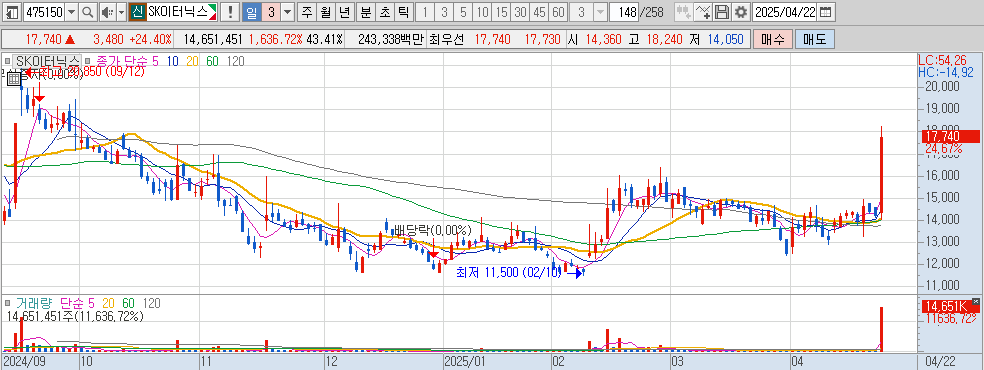Click the trade value 243,338백만
Viewport: 984px width, 370px height.
(x=392, y=40)
